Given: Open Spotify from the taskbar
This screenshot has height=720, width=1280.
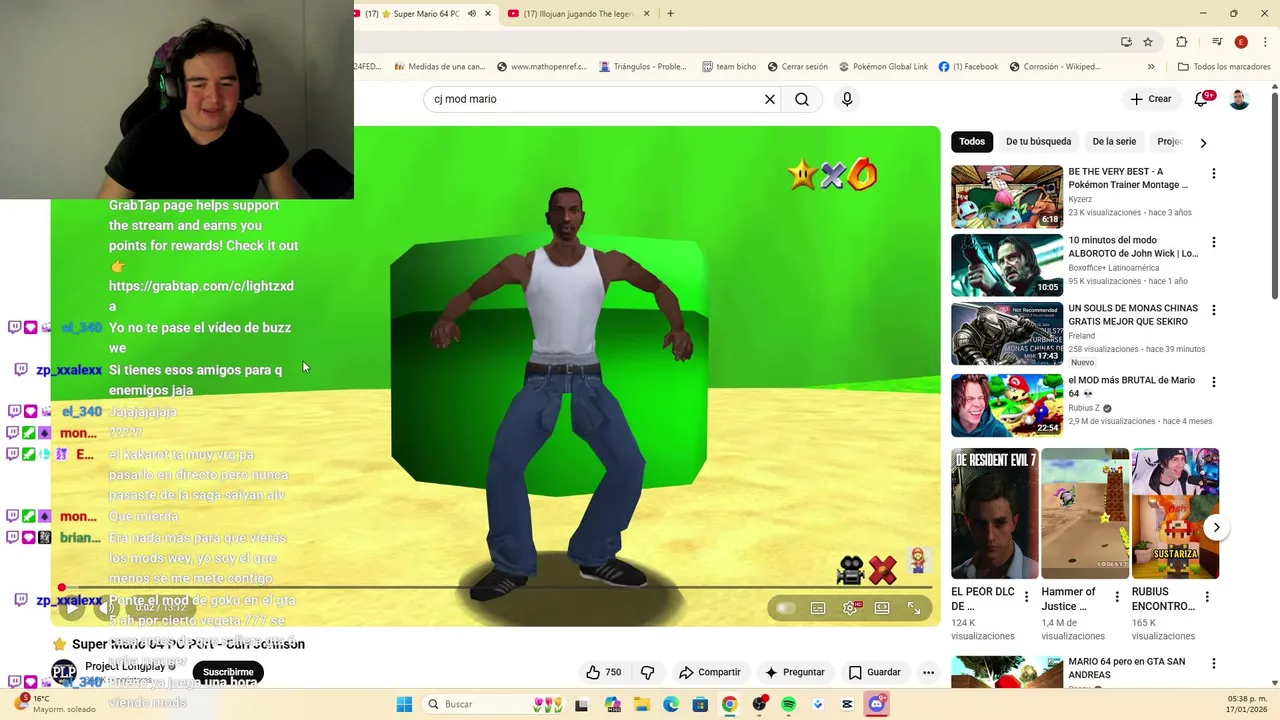Looking at the screenshot, I should click(x=788, y=704).
